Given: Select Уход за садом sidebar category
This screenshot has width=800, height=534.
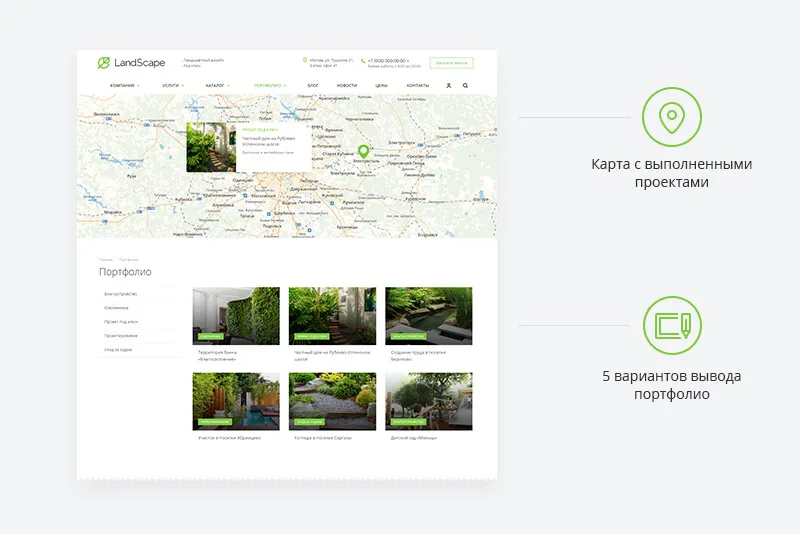Looking at the screenshot, I should (x=118, y=350).
